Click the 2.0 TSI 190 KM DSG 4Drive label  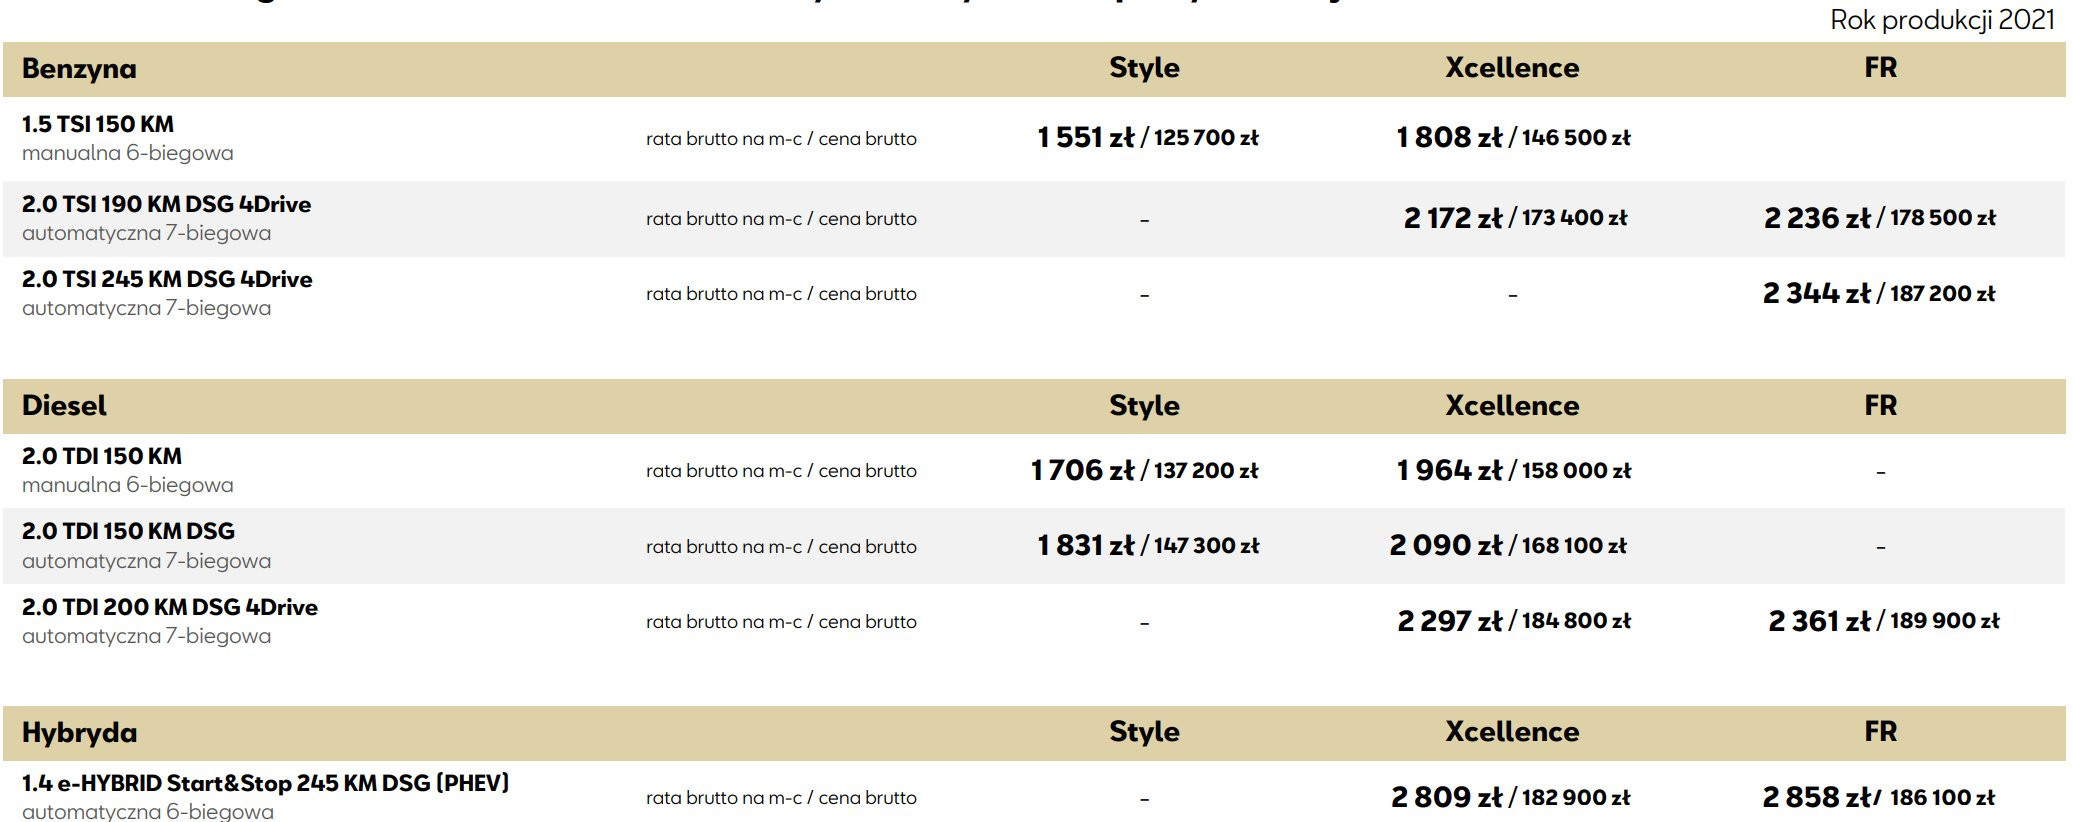tap(166, 205)
